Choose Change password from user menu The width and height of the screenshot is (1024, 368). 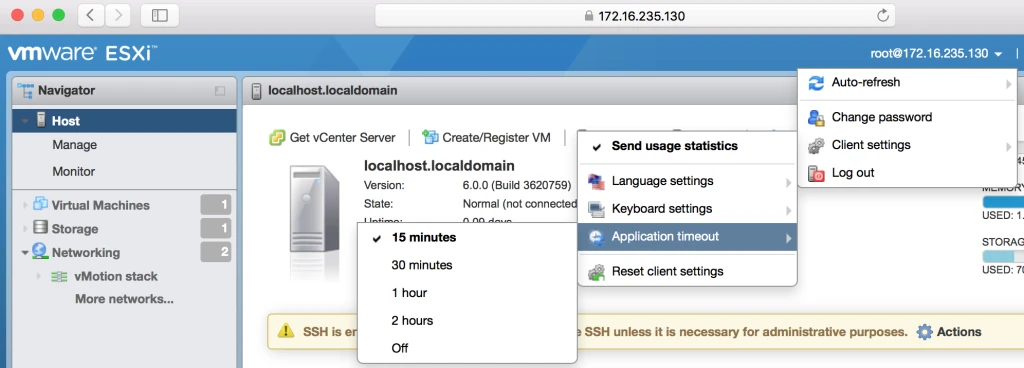point(882,117)
